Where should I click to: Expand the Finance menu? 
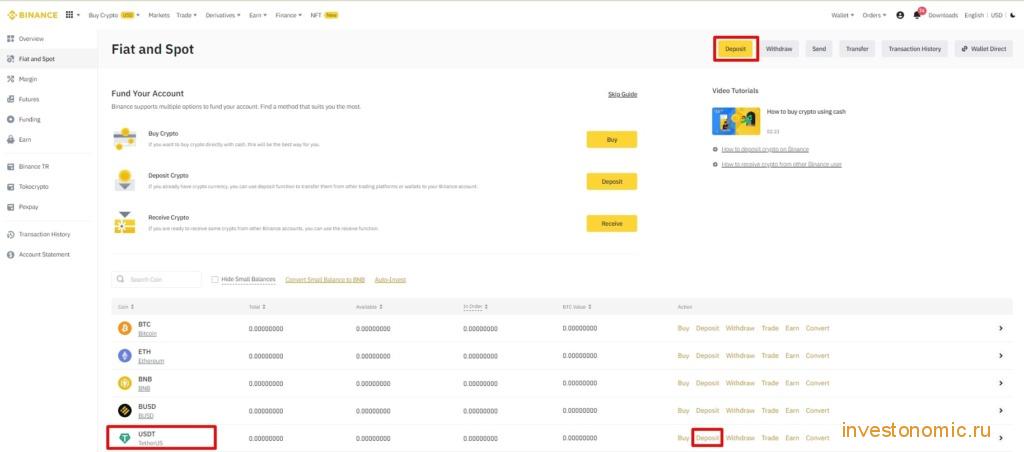[x=289, y=15]
